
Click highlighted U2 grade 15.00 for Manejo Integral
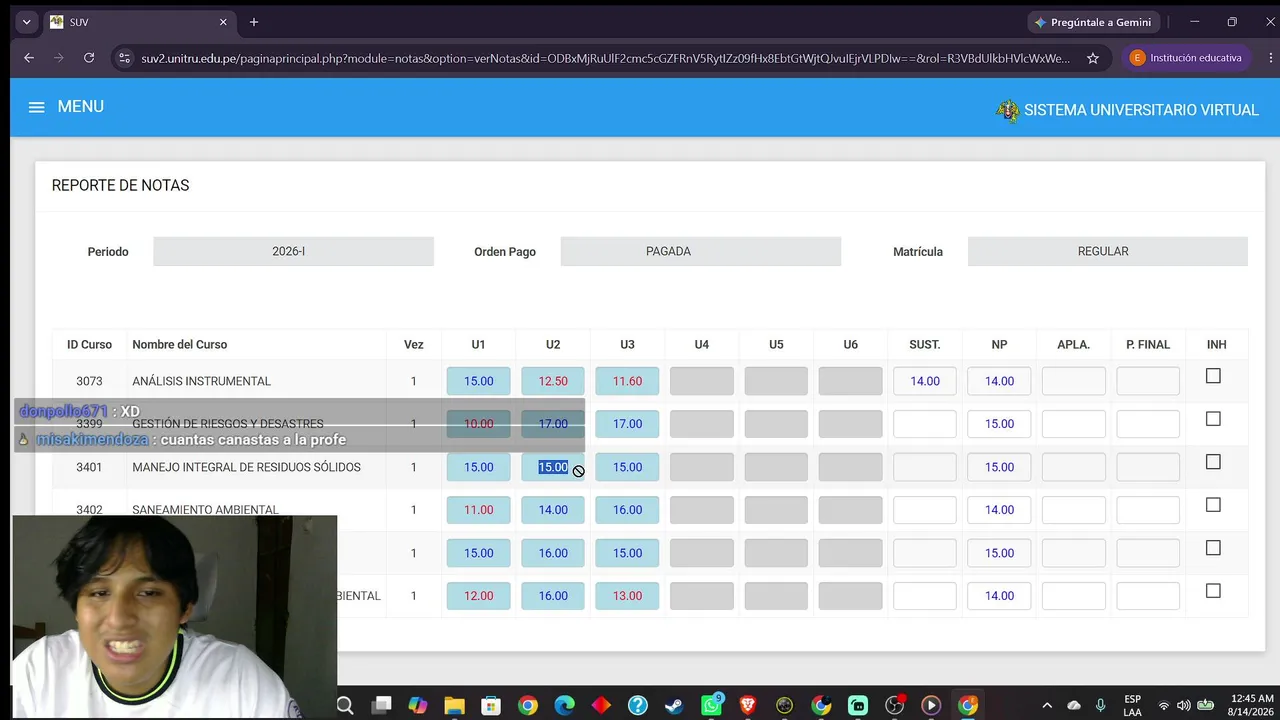[x=553, y=467]
